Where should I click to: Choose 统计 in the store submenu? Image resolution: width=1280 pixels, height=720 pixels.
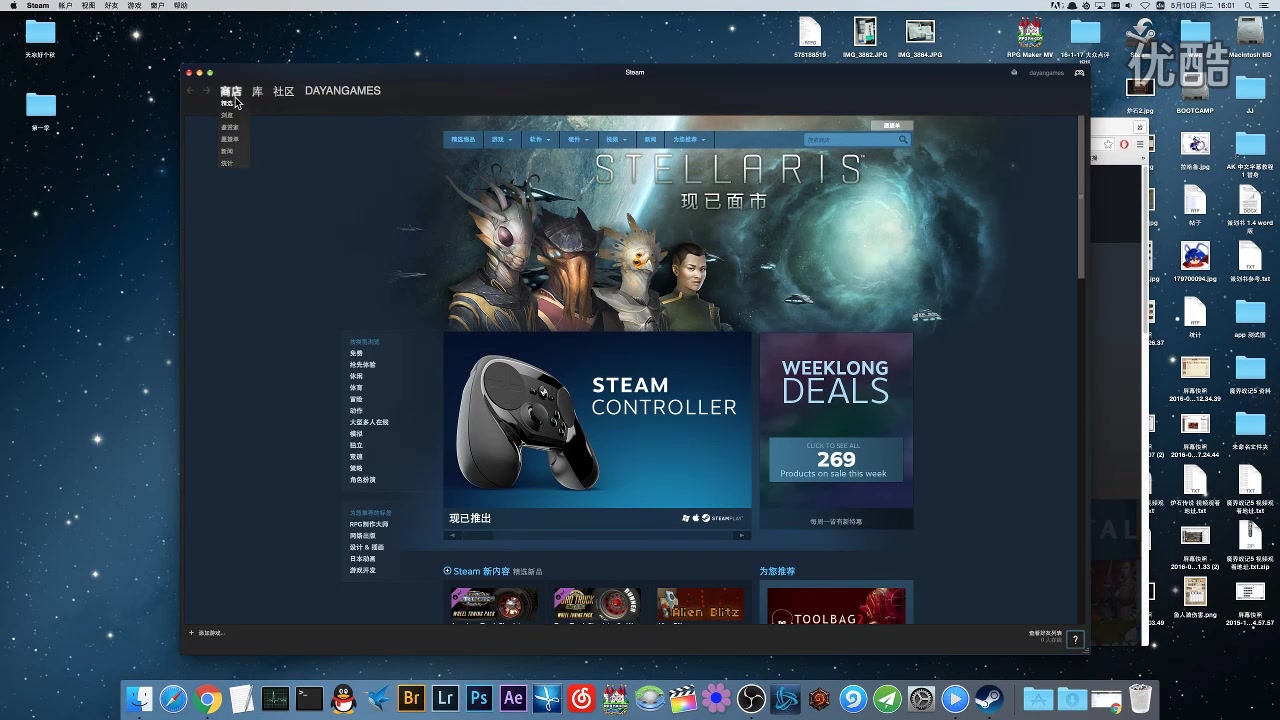click(227, 163)
